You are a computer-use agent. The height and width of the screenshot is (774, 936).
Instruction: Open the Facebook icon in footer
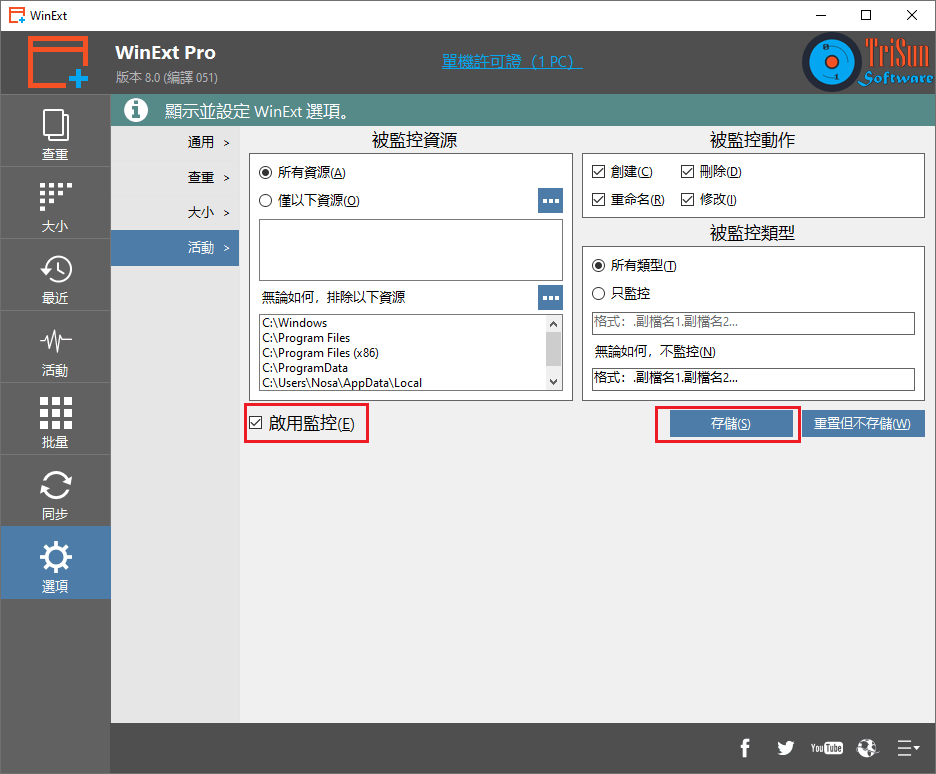pyautogui.click(x=745, y=748)
